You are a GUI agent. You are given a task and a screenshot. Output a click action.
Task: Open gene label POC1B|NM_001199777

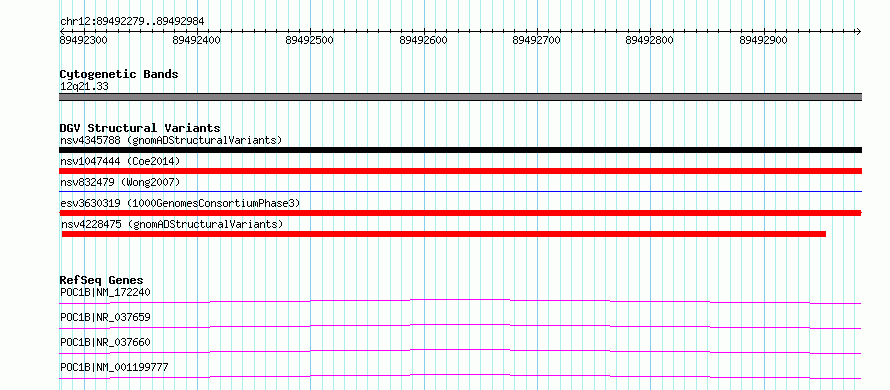[114, 367]
